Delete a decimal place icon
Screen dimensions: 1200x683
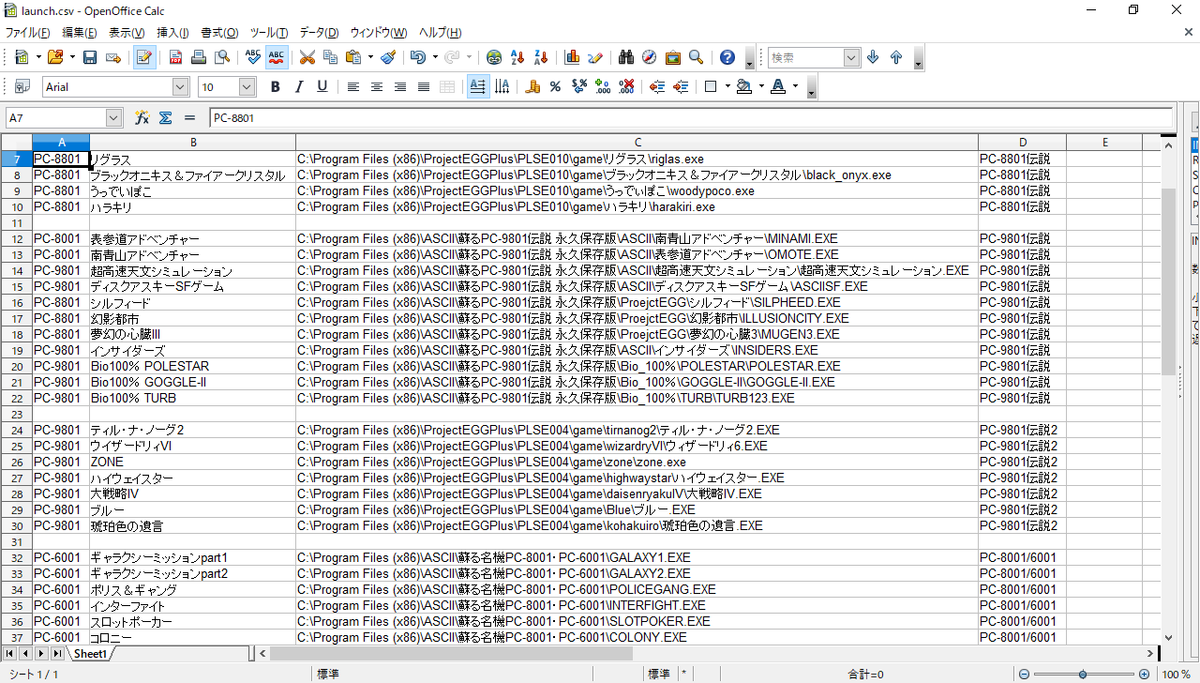tap(626, 87)
